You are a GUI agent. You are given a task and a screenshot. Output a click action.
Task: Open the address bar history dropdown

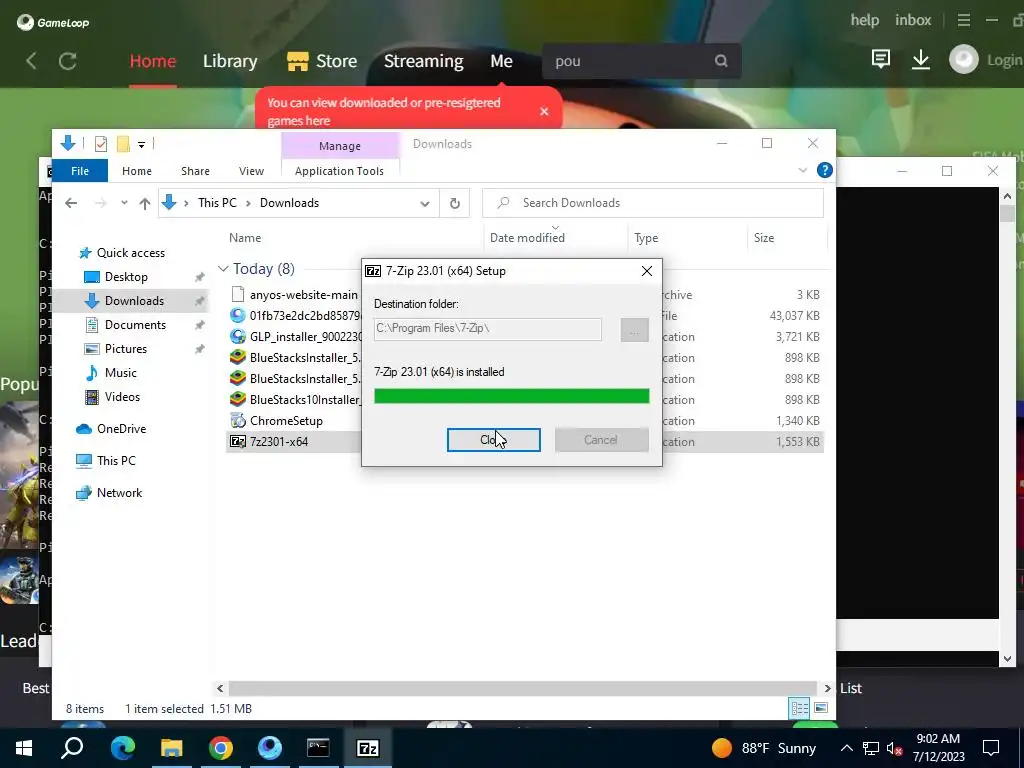coord(424,203)
